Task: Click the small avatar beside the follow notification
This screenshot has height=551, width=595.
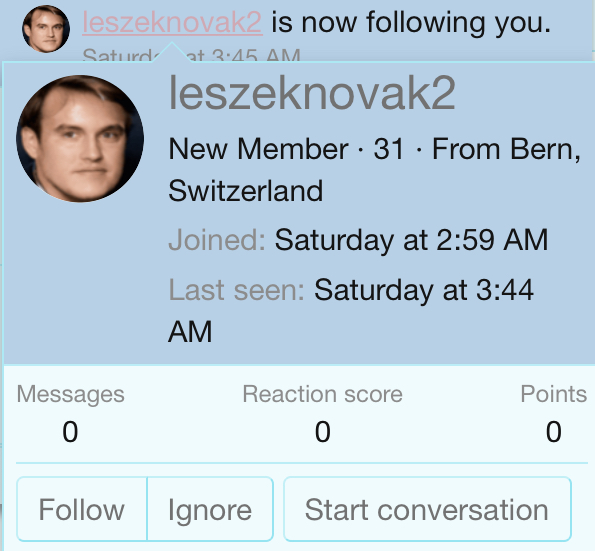Action: tap(46, 29)
